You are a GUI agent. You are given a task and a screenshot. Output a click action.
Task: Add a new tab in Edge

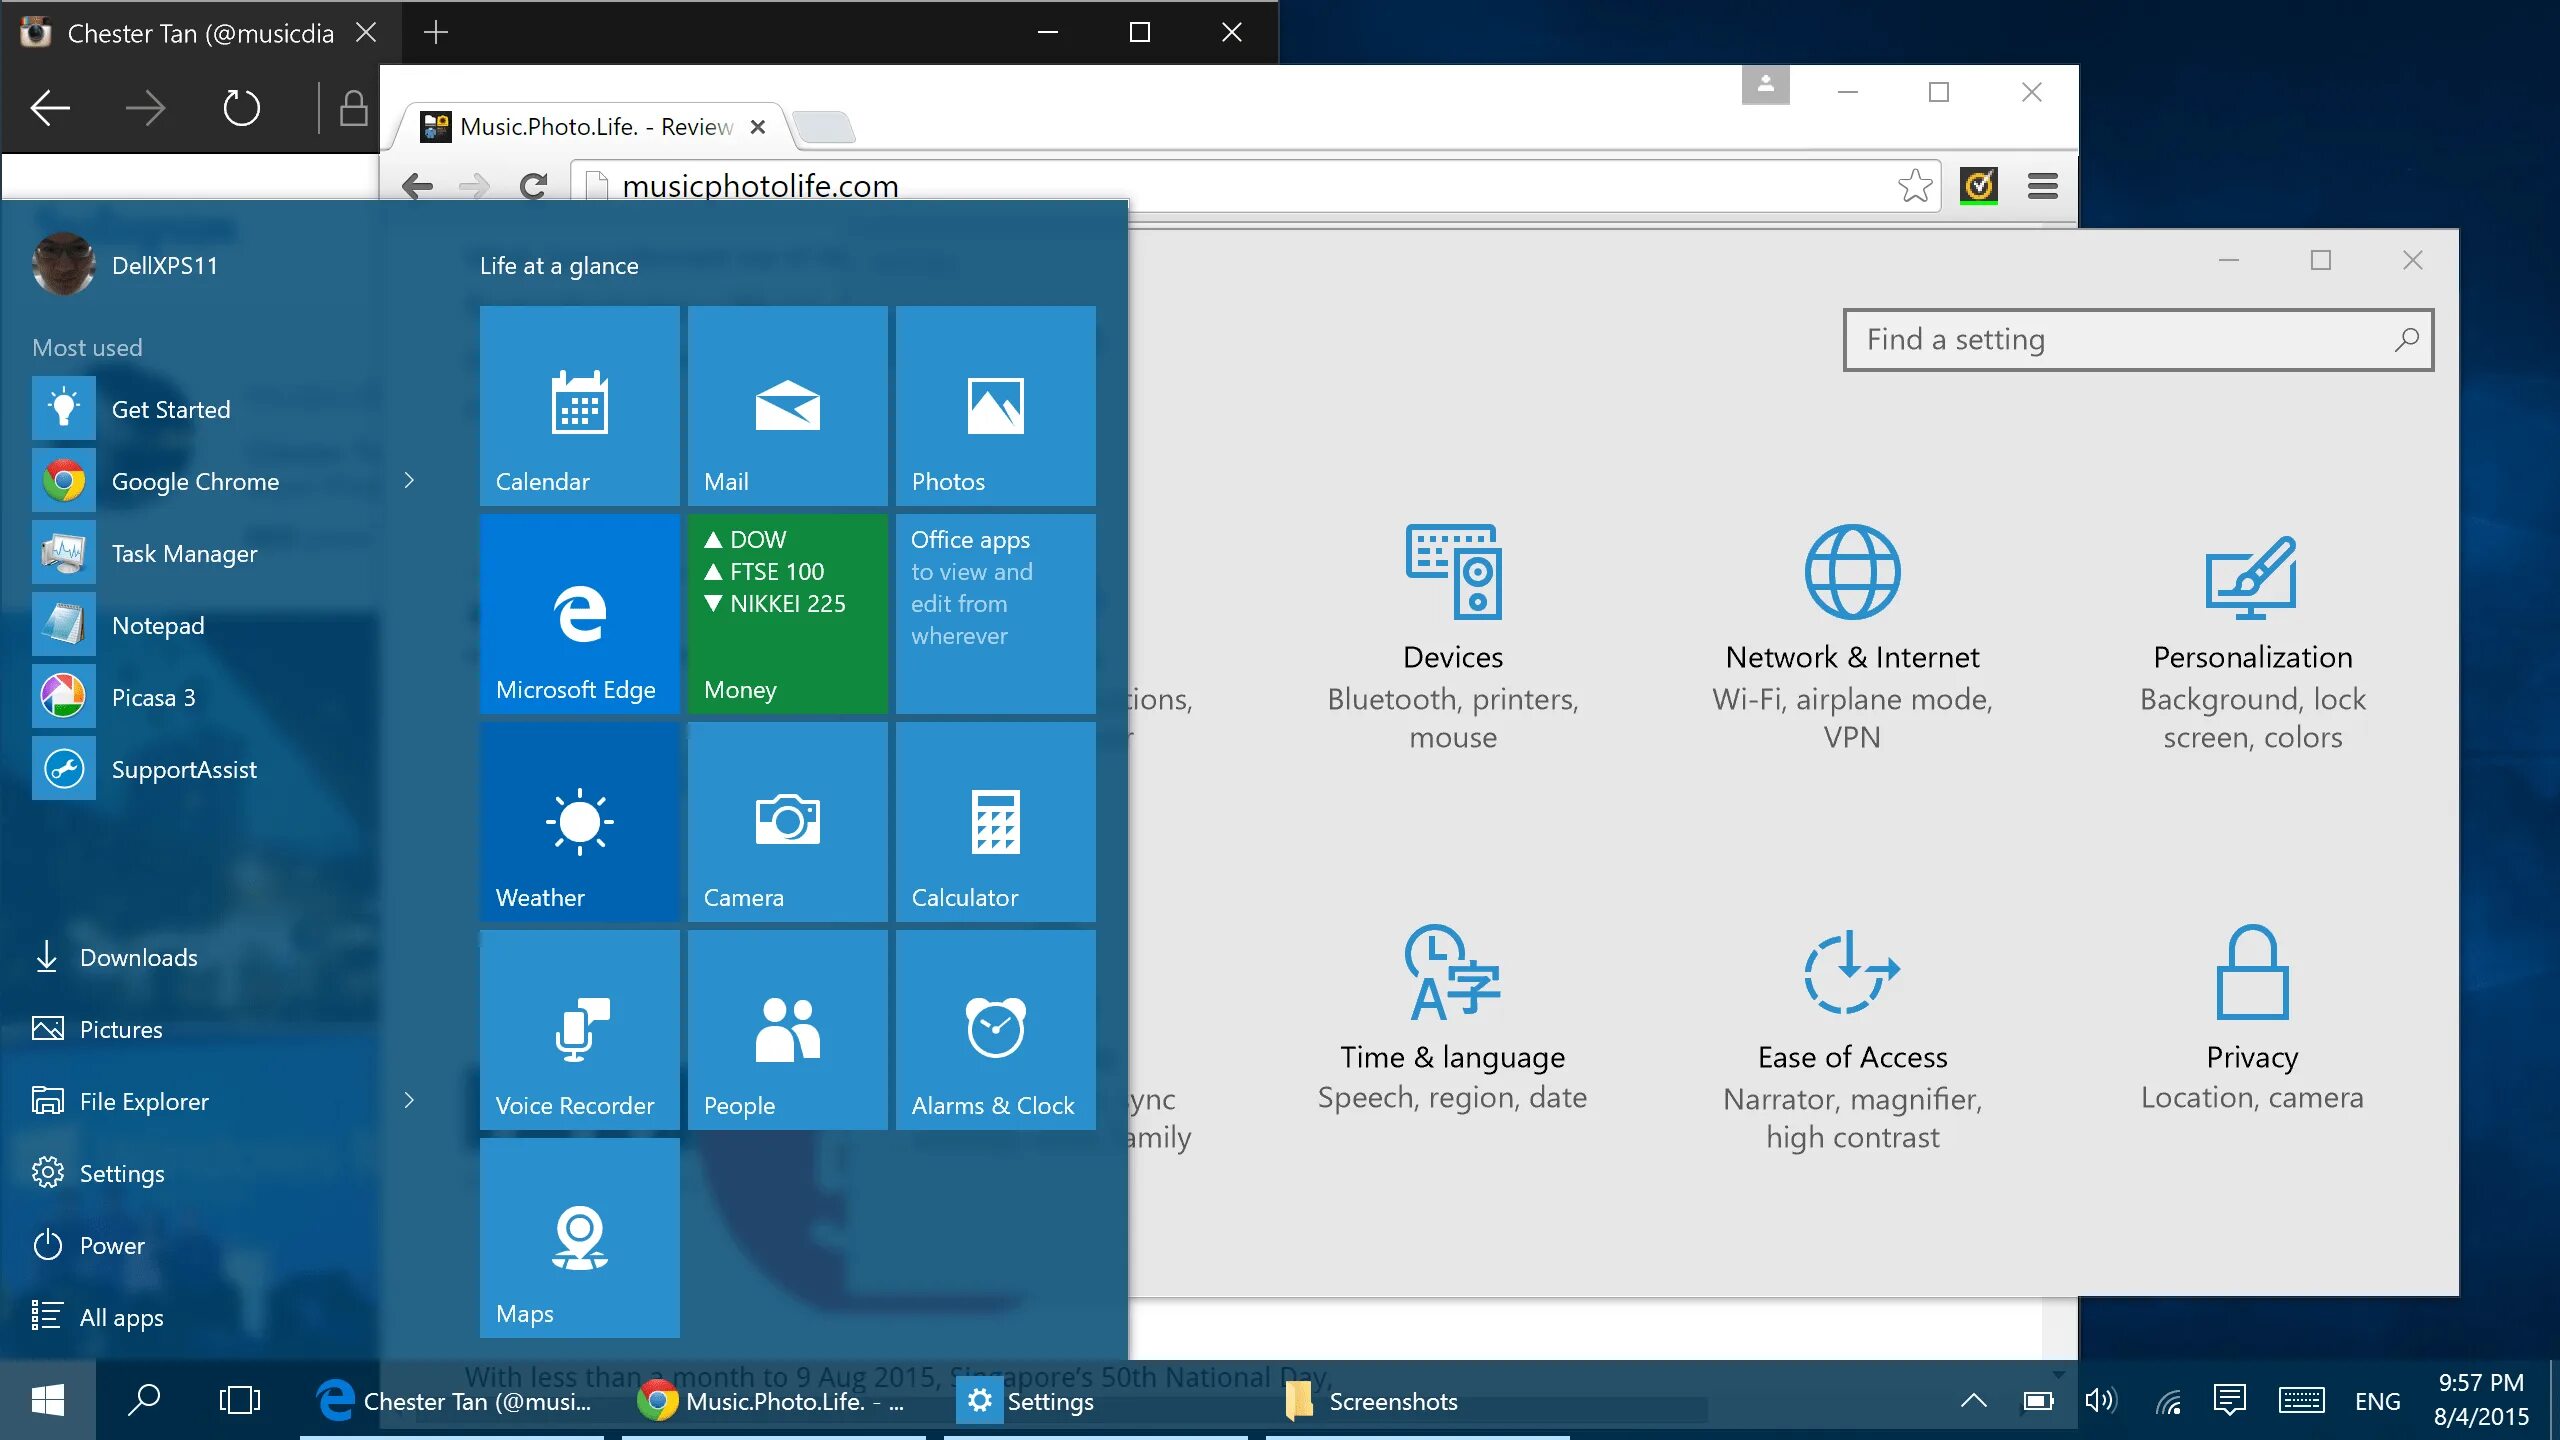[x=435, y=33]
